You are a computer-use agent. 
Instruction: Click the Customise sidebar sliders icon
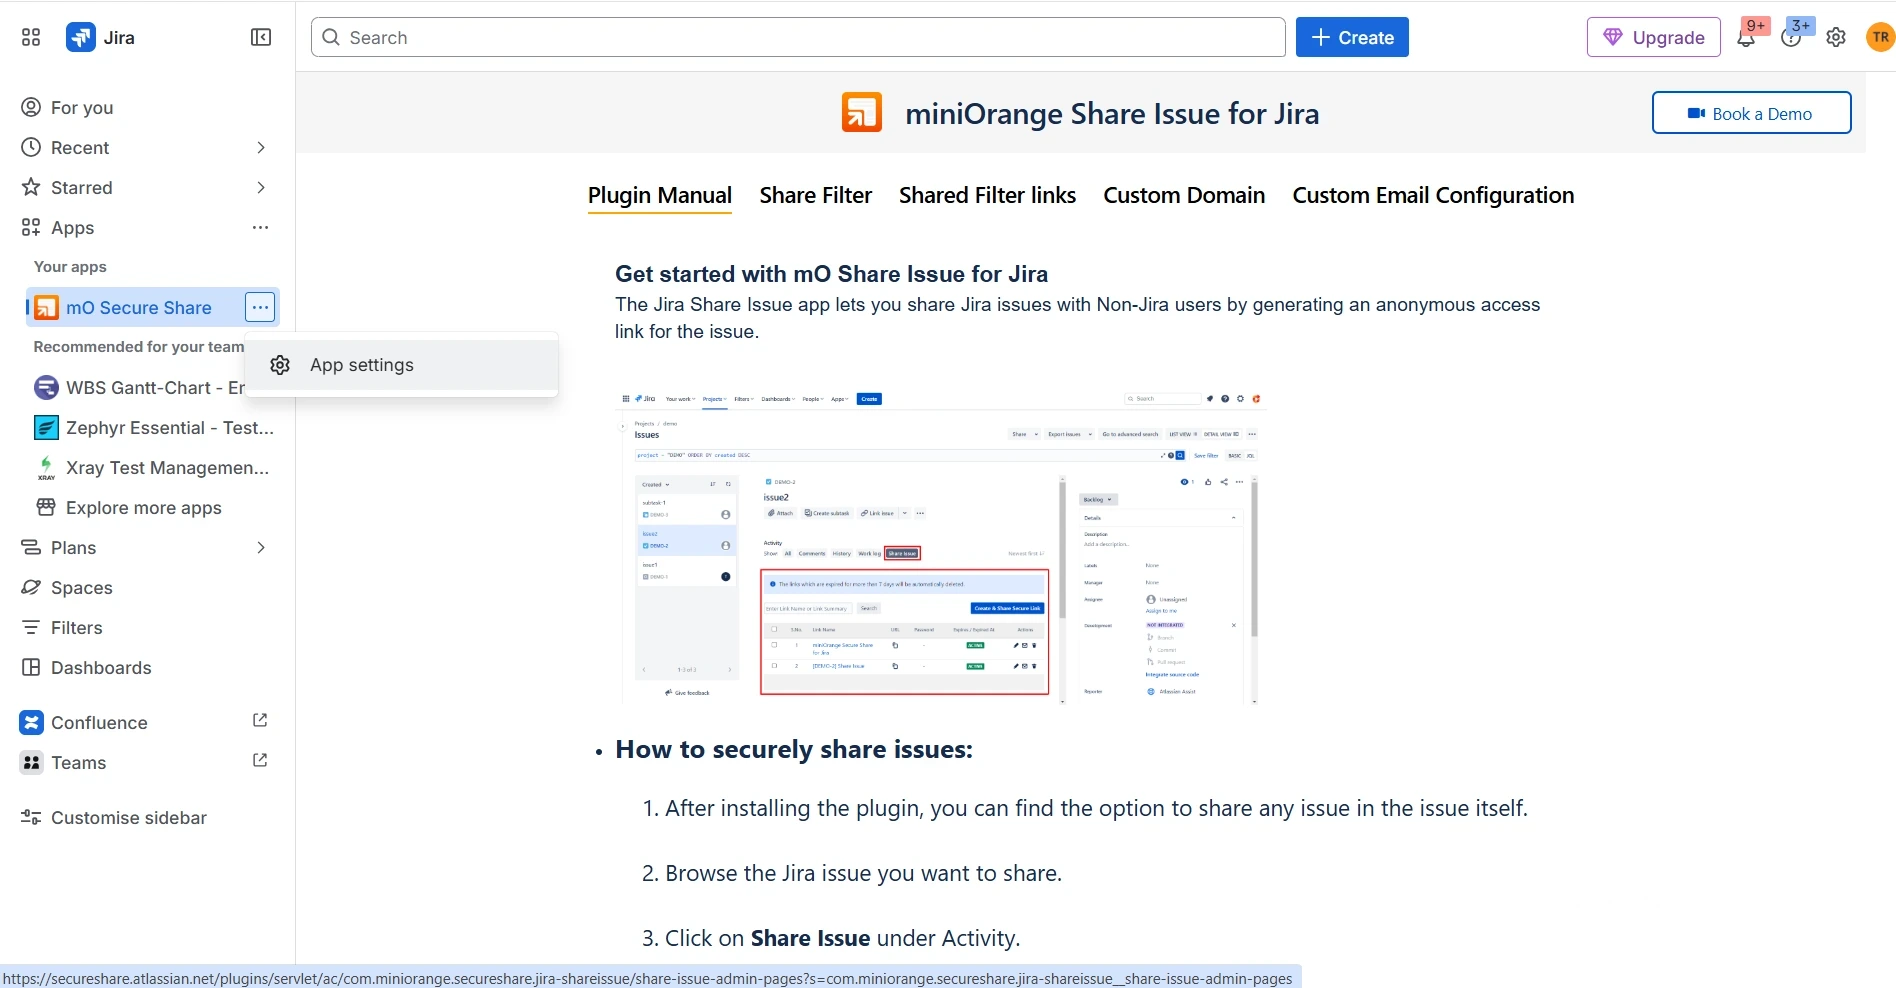pyautogui.click(x=31, y=817)
